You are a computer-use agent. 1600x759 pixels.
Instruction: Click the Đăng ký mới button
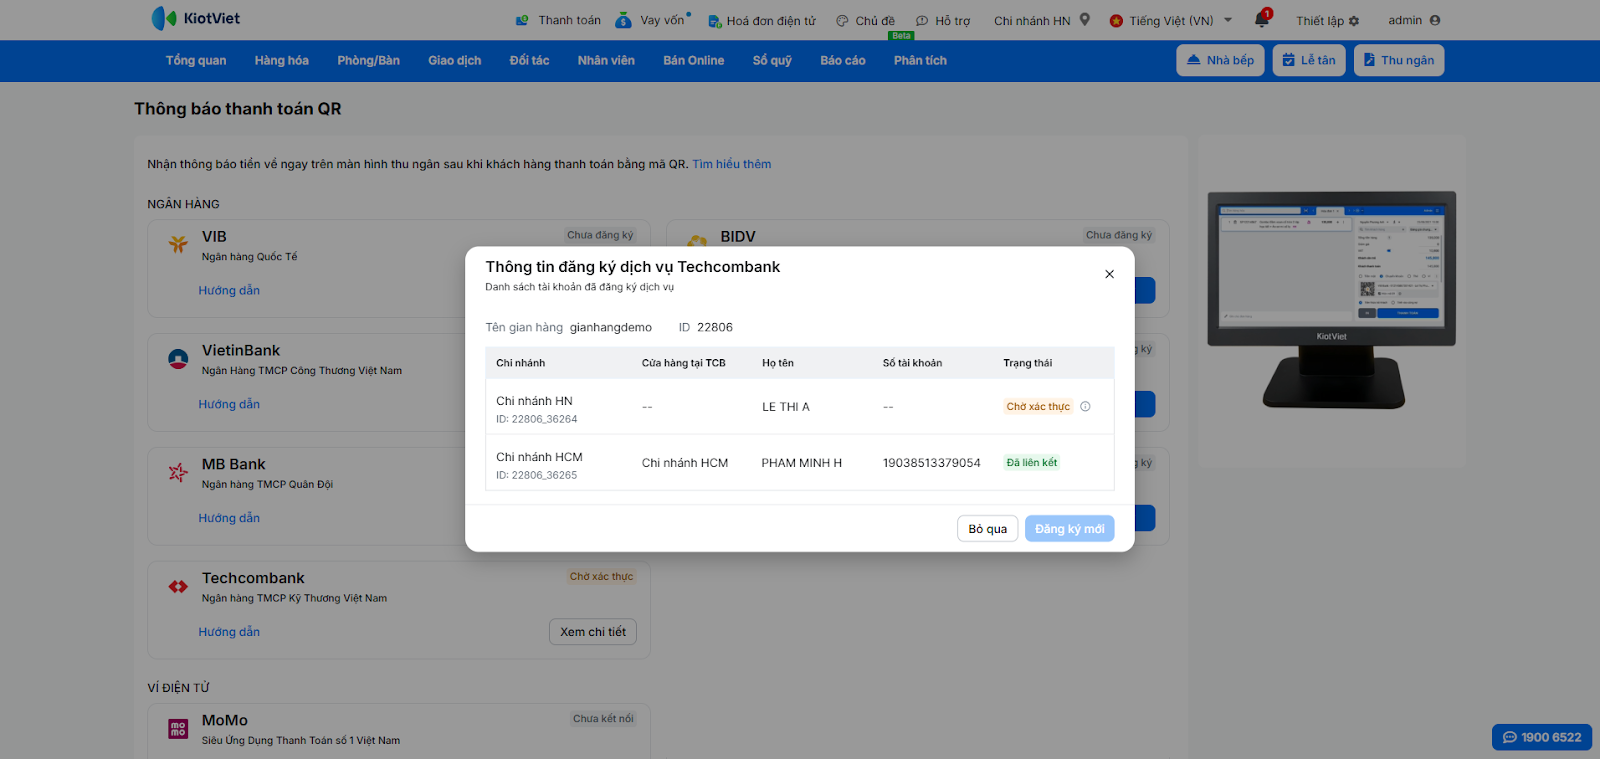pyautogui.click(x=1069, y=529)
